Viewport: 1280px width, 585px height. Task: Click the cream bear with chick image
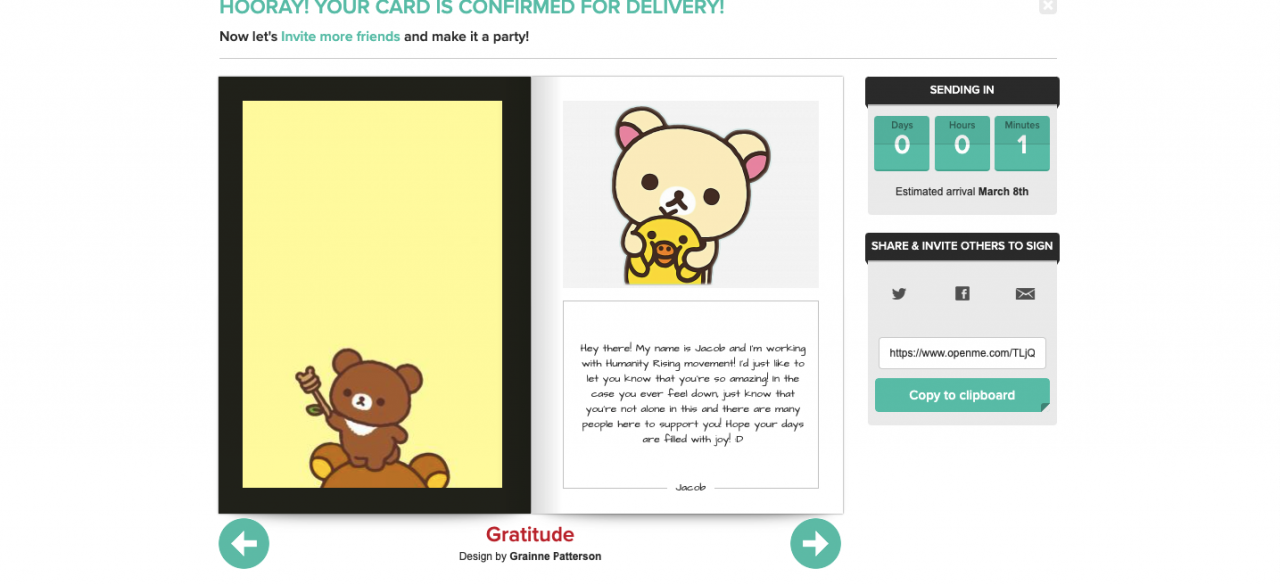[x=690, y=194]
